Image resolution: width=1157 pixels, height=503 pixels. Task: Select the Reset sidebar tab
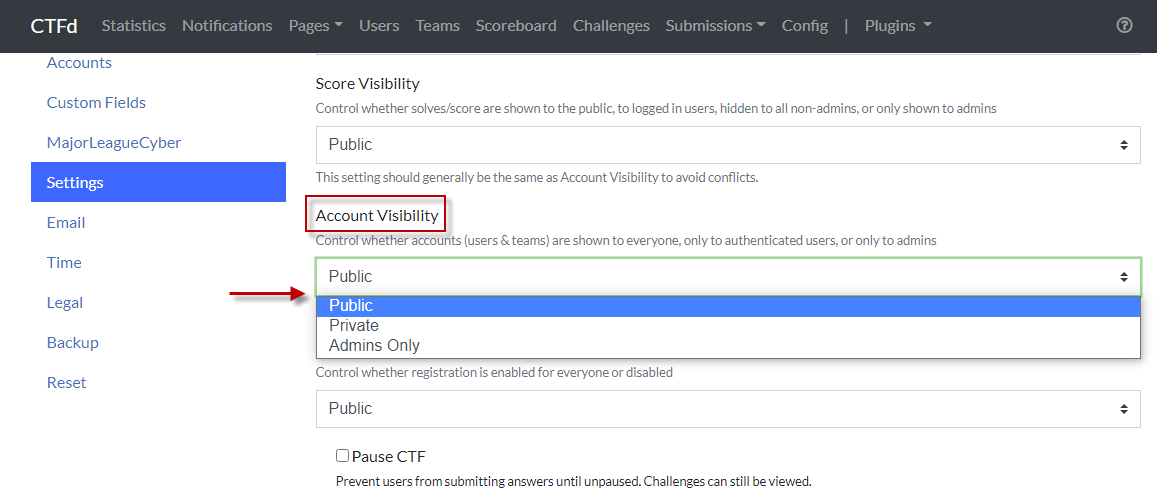[x=67, y=383]
